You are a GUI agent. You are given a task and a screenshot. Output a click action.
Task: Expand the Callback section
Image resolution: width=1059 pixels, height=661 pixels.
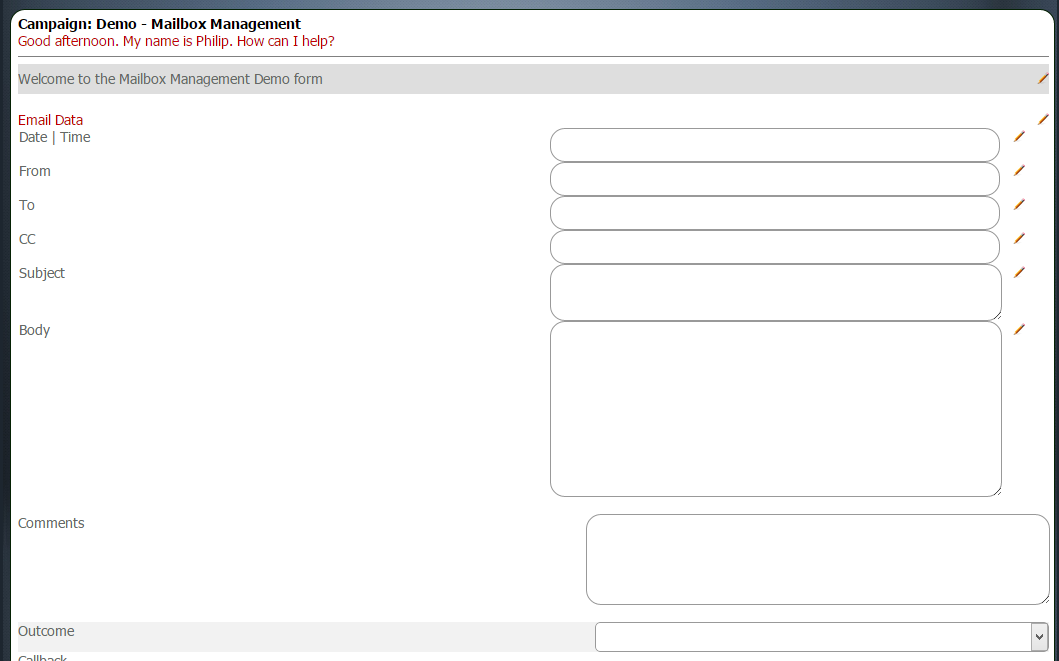point(42,656)
